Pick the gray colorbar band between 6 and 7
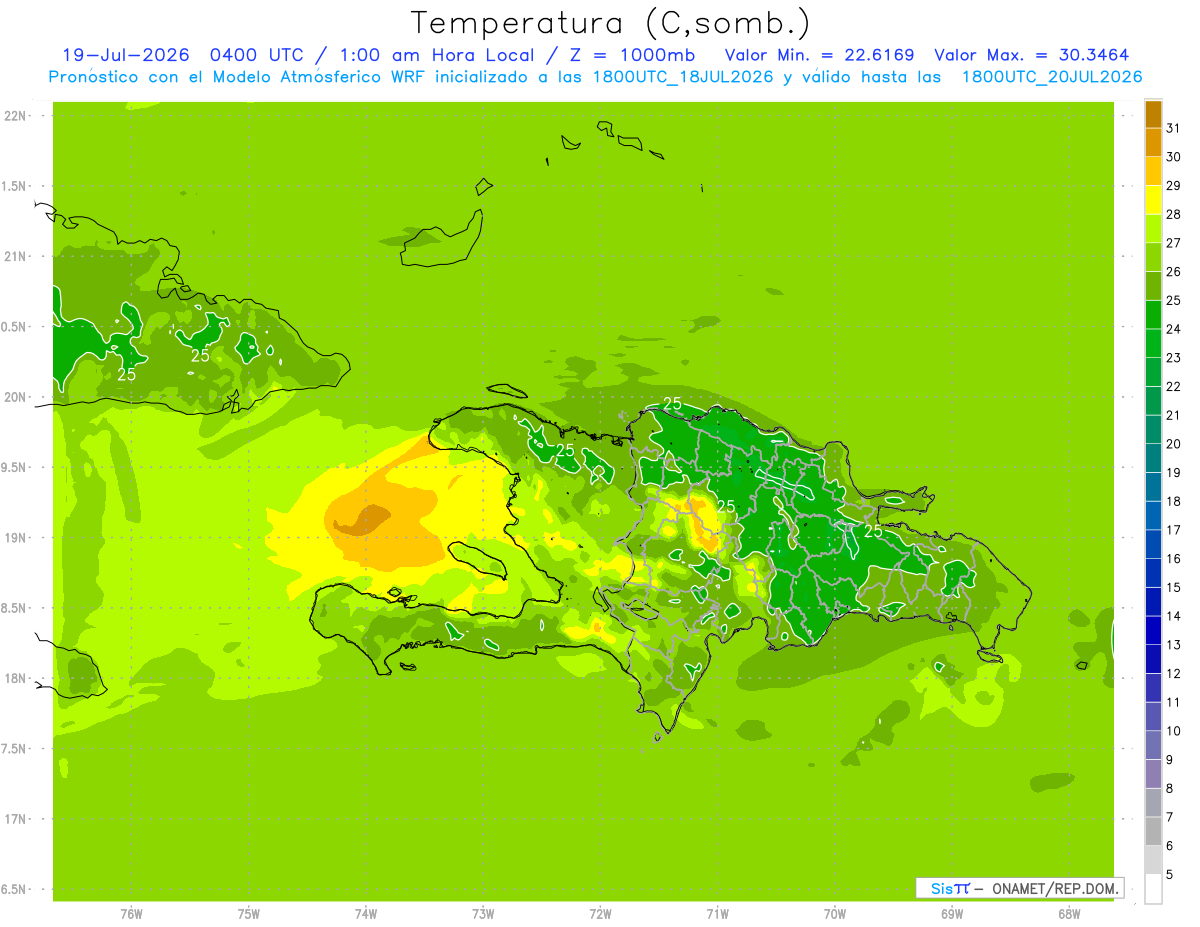 coord(1153,831)
